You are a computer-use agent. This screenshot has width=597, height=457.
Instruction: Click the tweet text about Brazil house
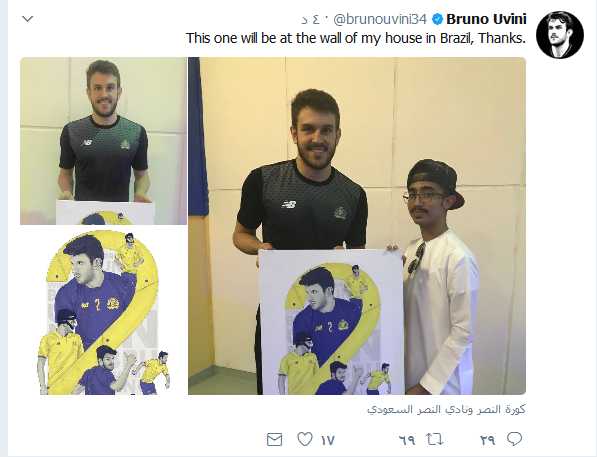click(x=356, y=38)
